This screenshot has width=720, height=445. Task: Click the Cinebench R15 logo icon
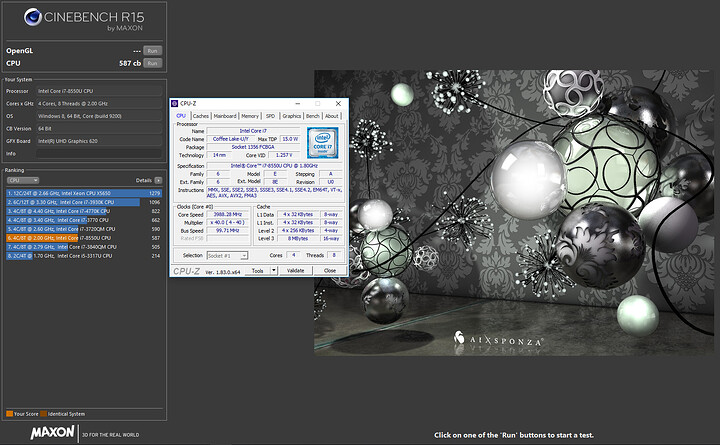pyautogui.click(x=33, y=17)
